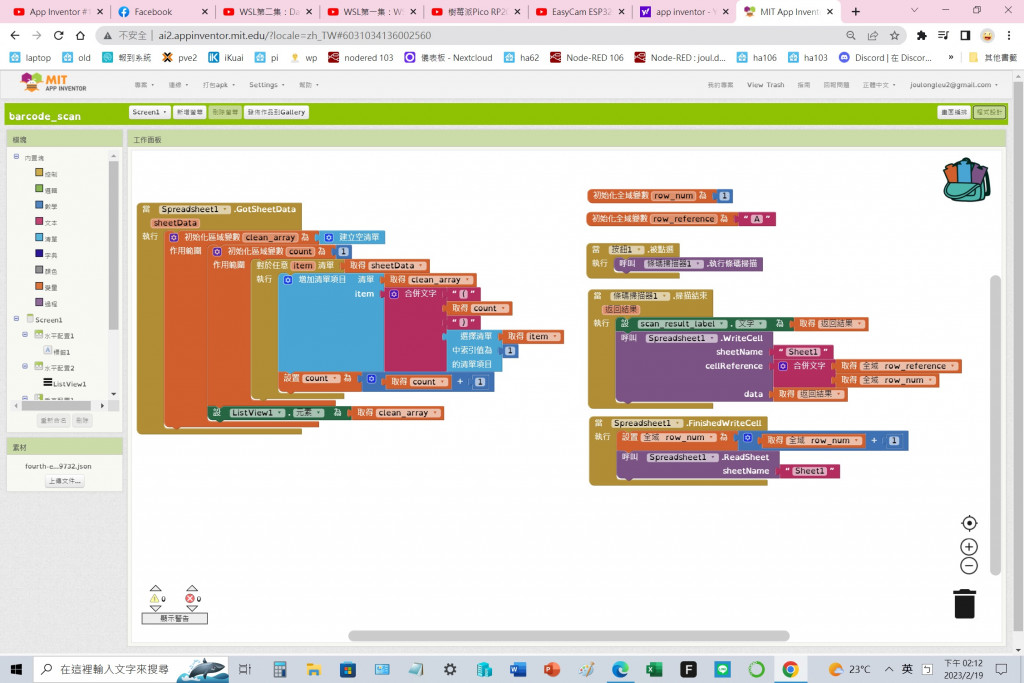Open the language dropdown 正體中文
Image resolution: width=1024 pixels, height=683 pixels.
[879, 85]
